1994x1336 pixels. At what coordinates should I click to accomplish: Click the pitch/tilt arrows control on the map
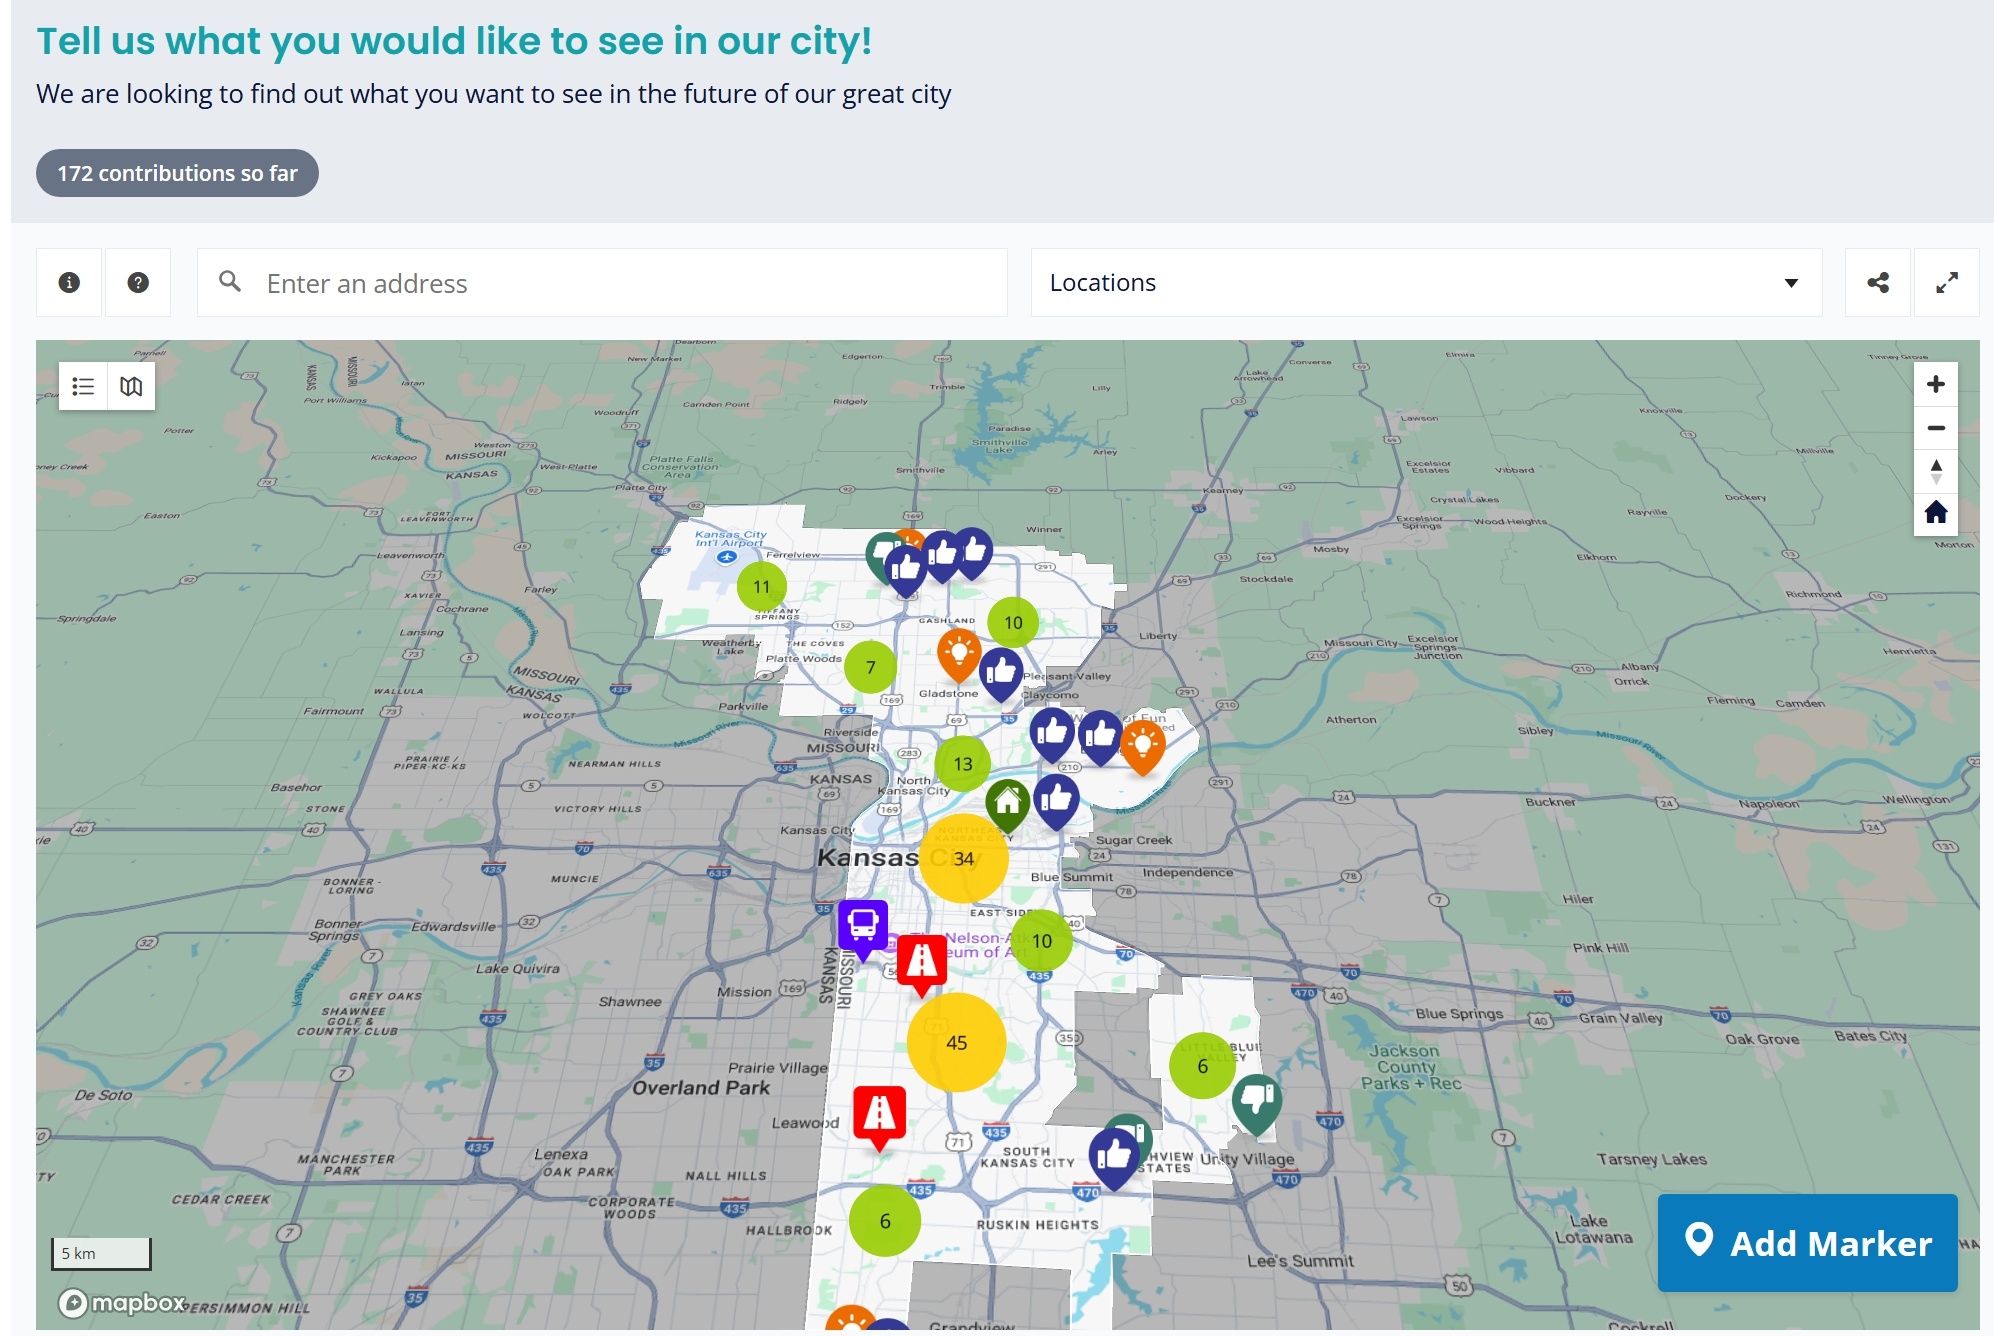[1936, 470]
